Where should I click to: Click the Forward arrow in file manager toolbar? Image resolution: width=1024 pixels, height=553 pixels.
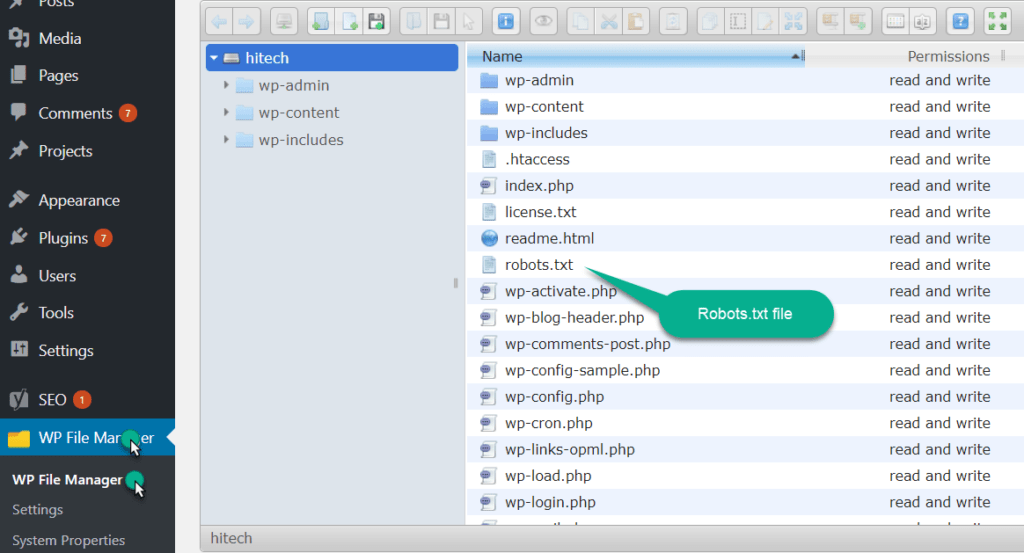(246, 22)
